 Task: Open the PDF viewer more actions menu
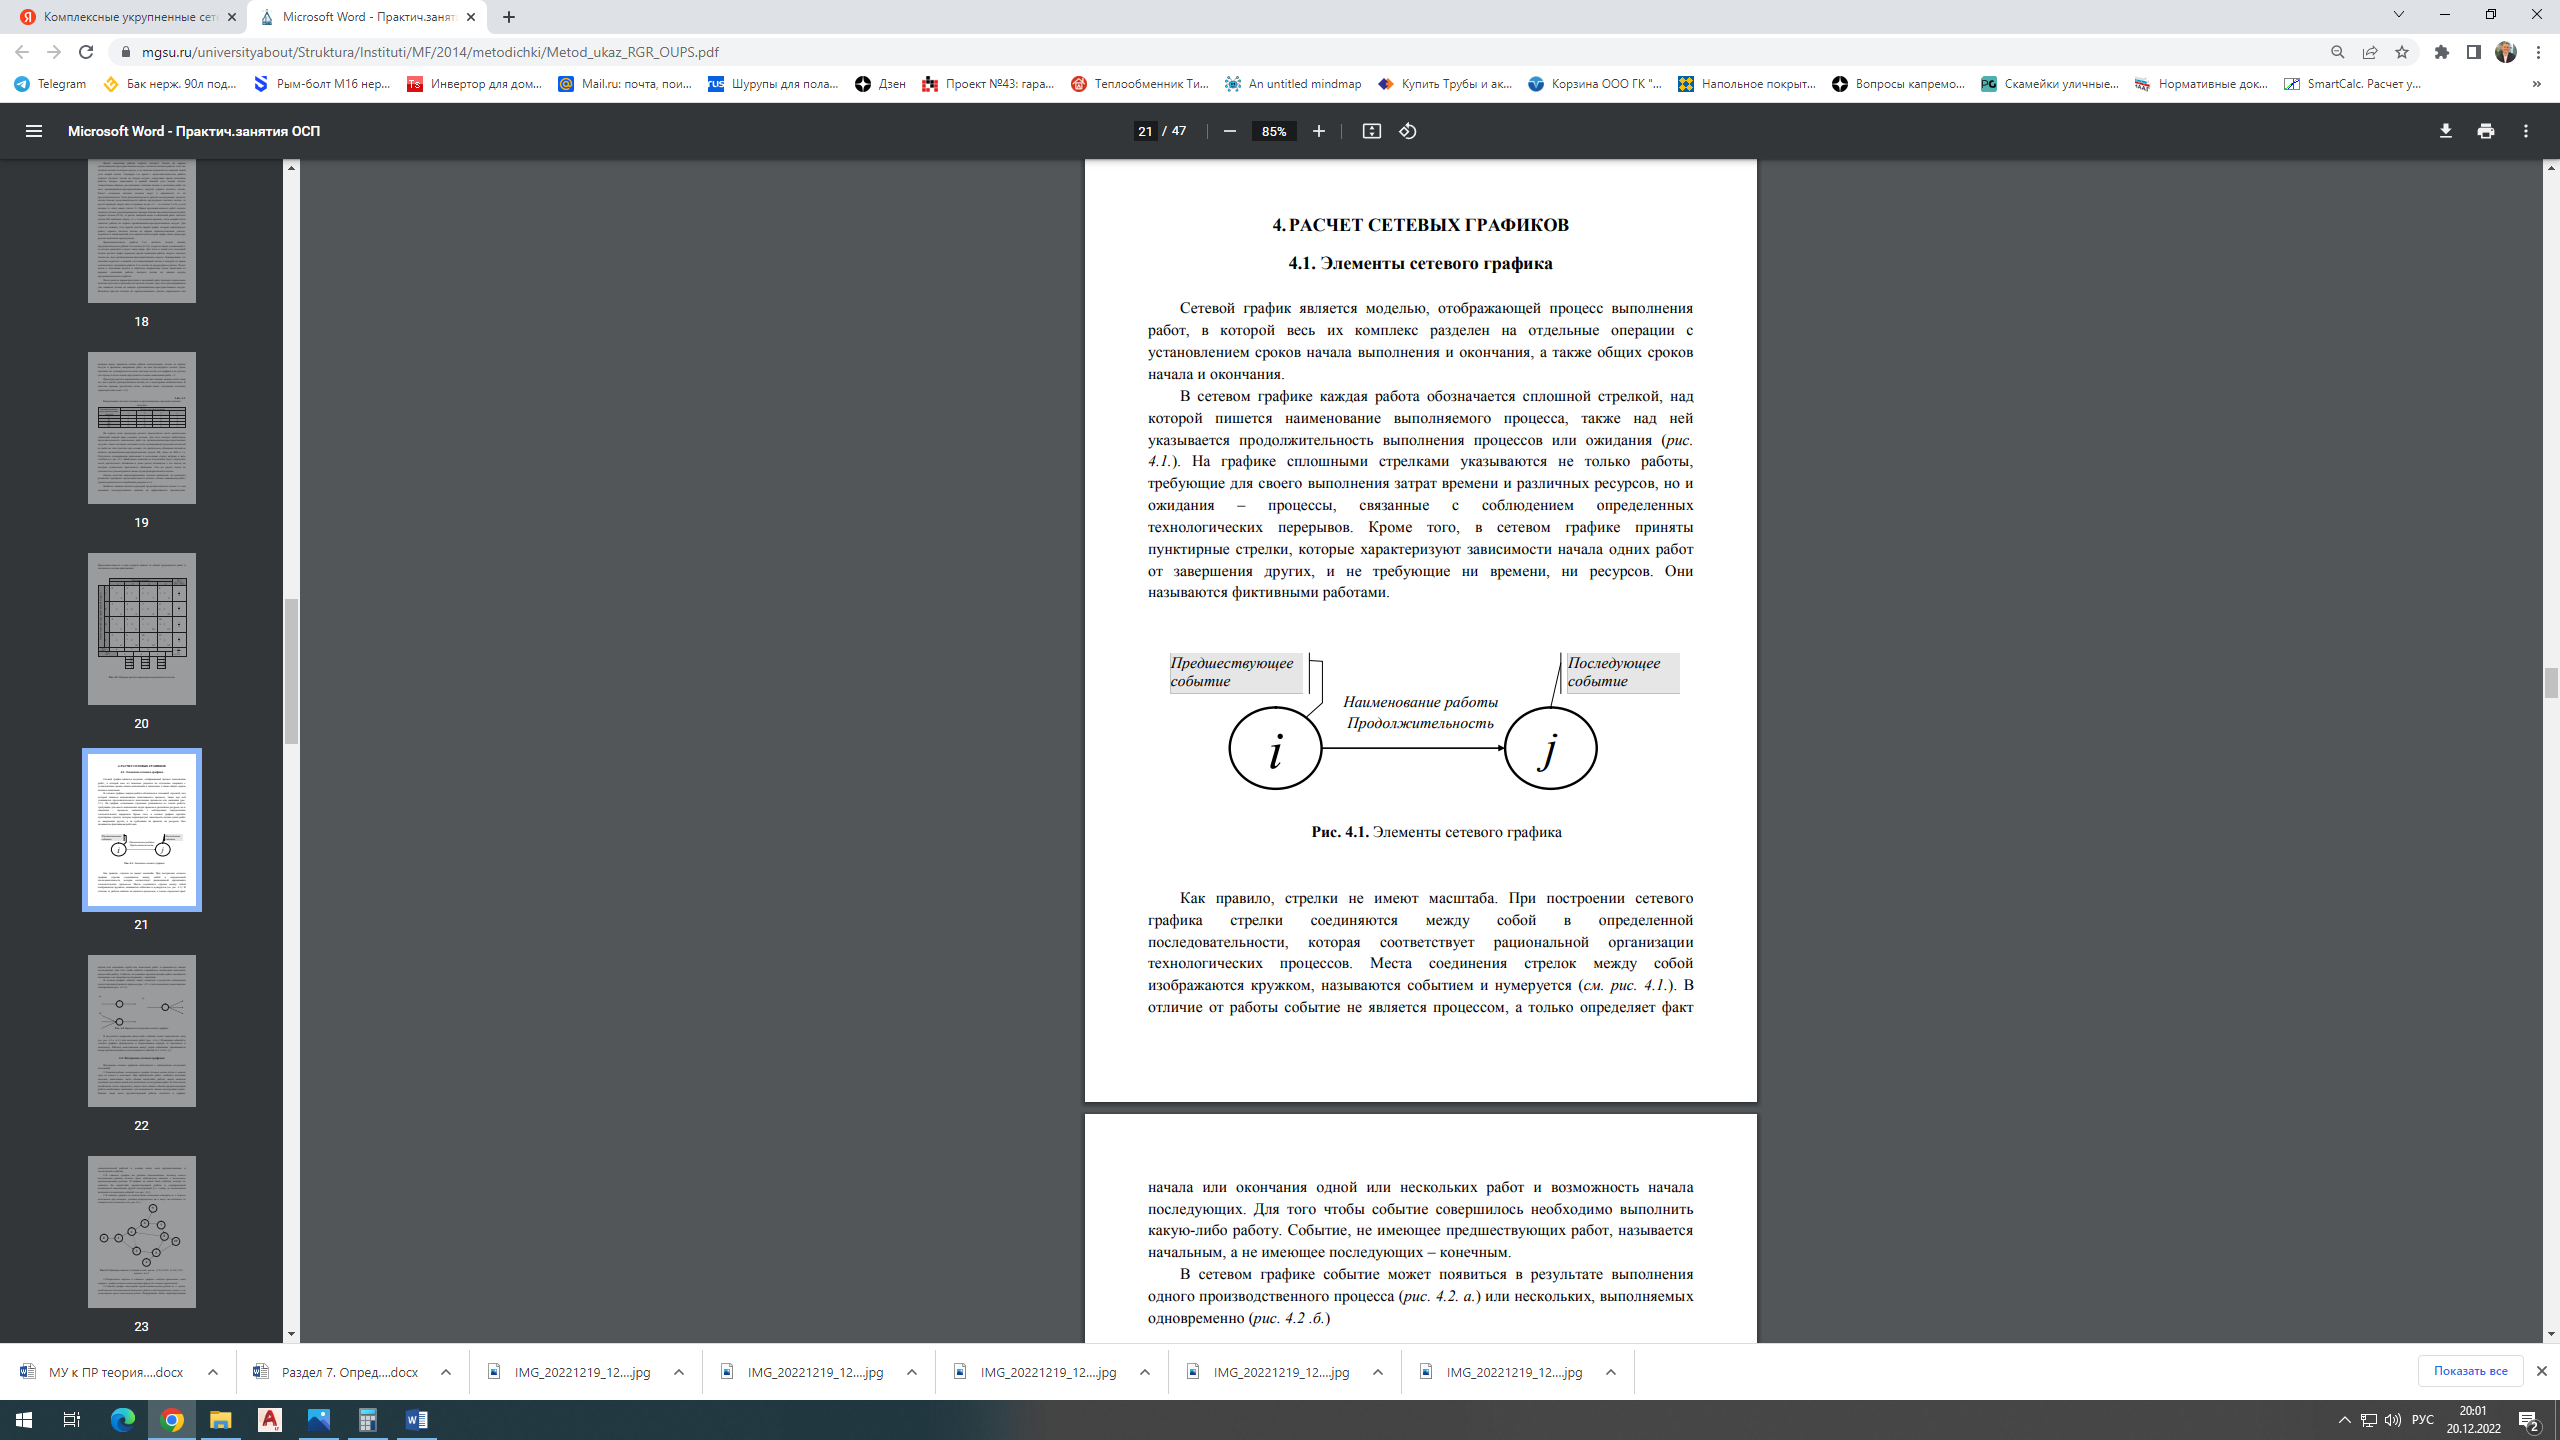coord(2526,131)
